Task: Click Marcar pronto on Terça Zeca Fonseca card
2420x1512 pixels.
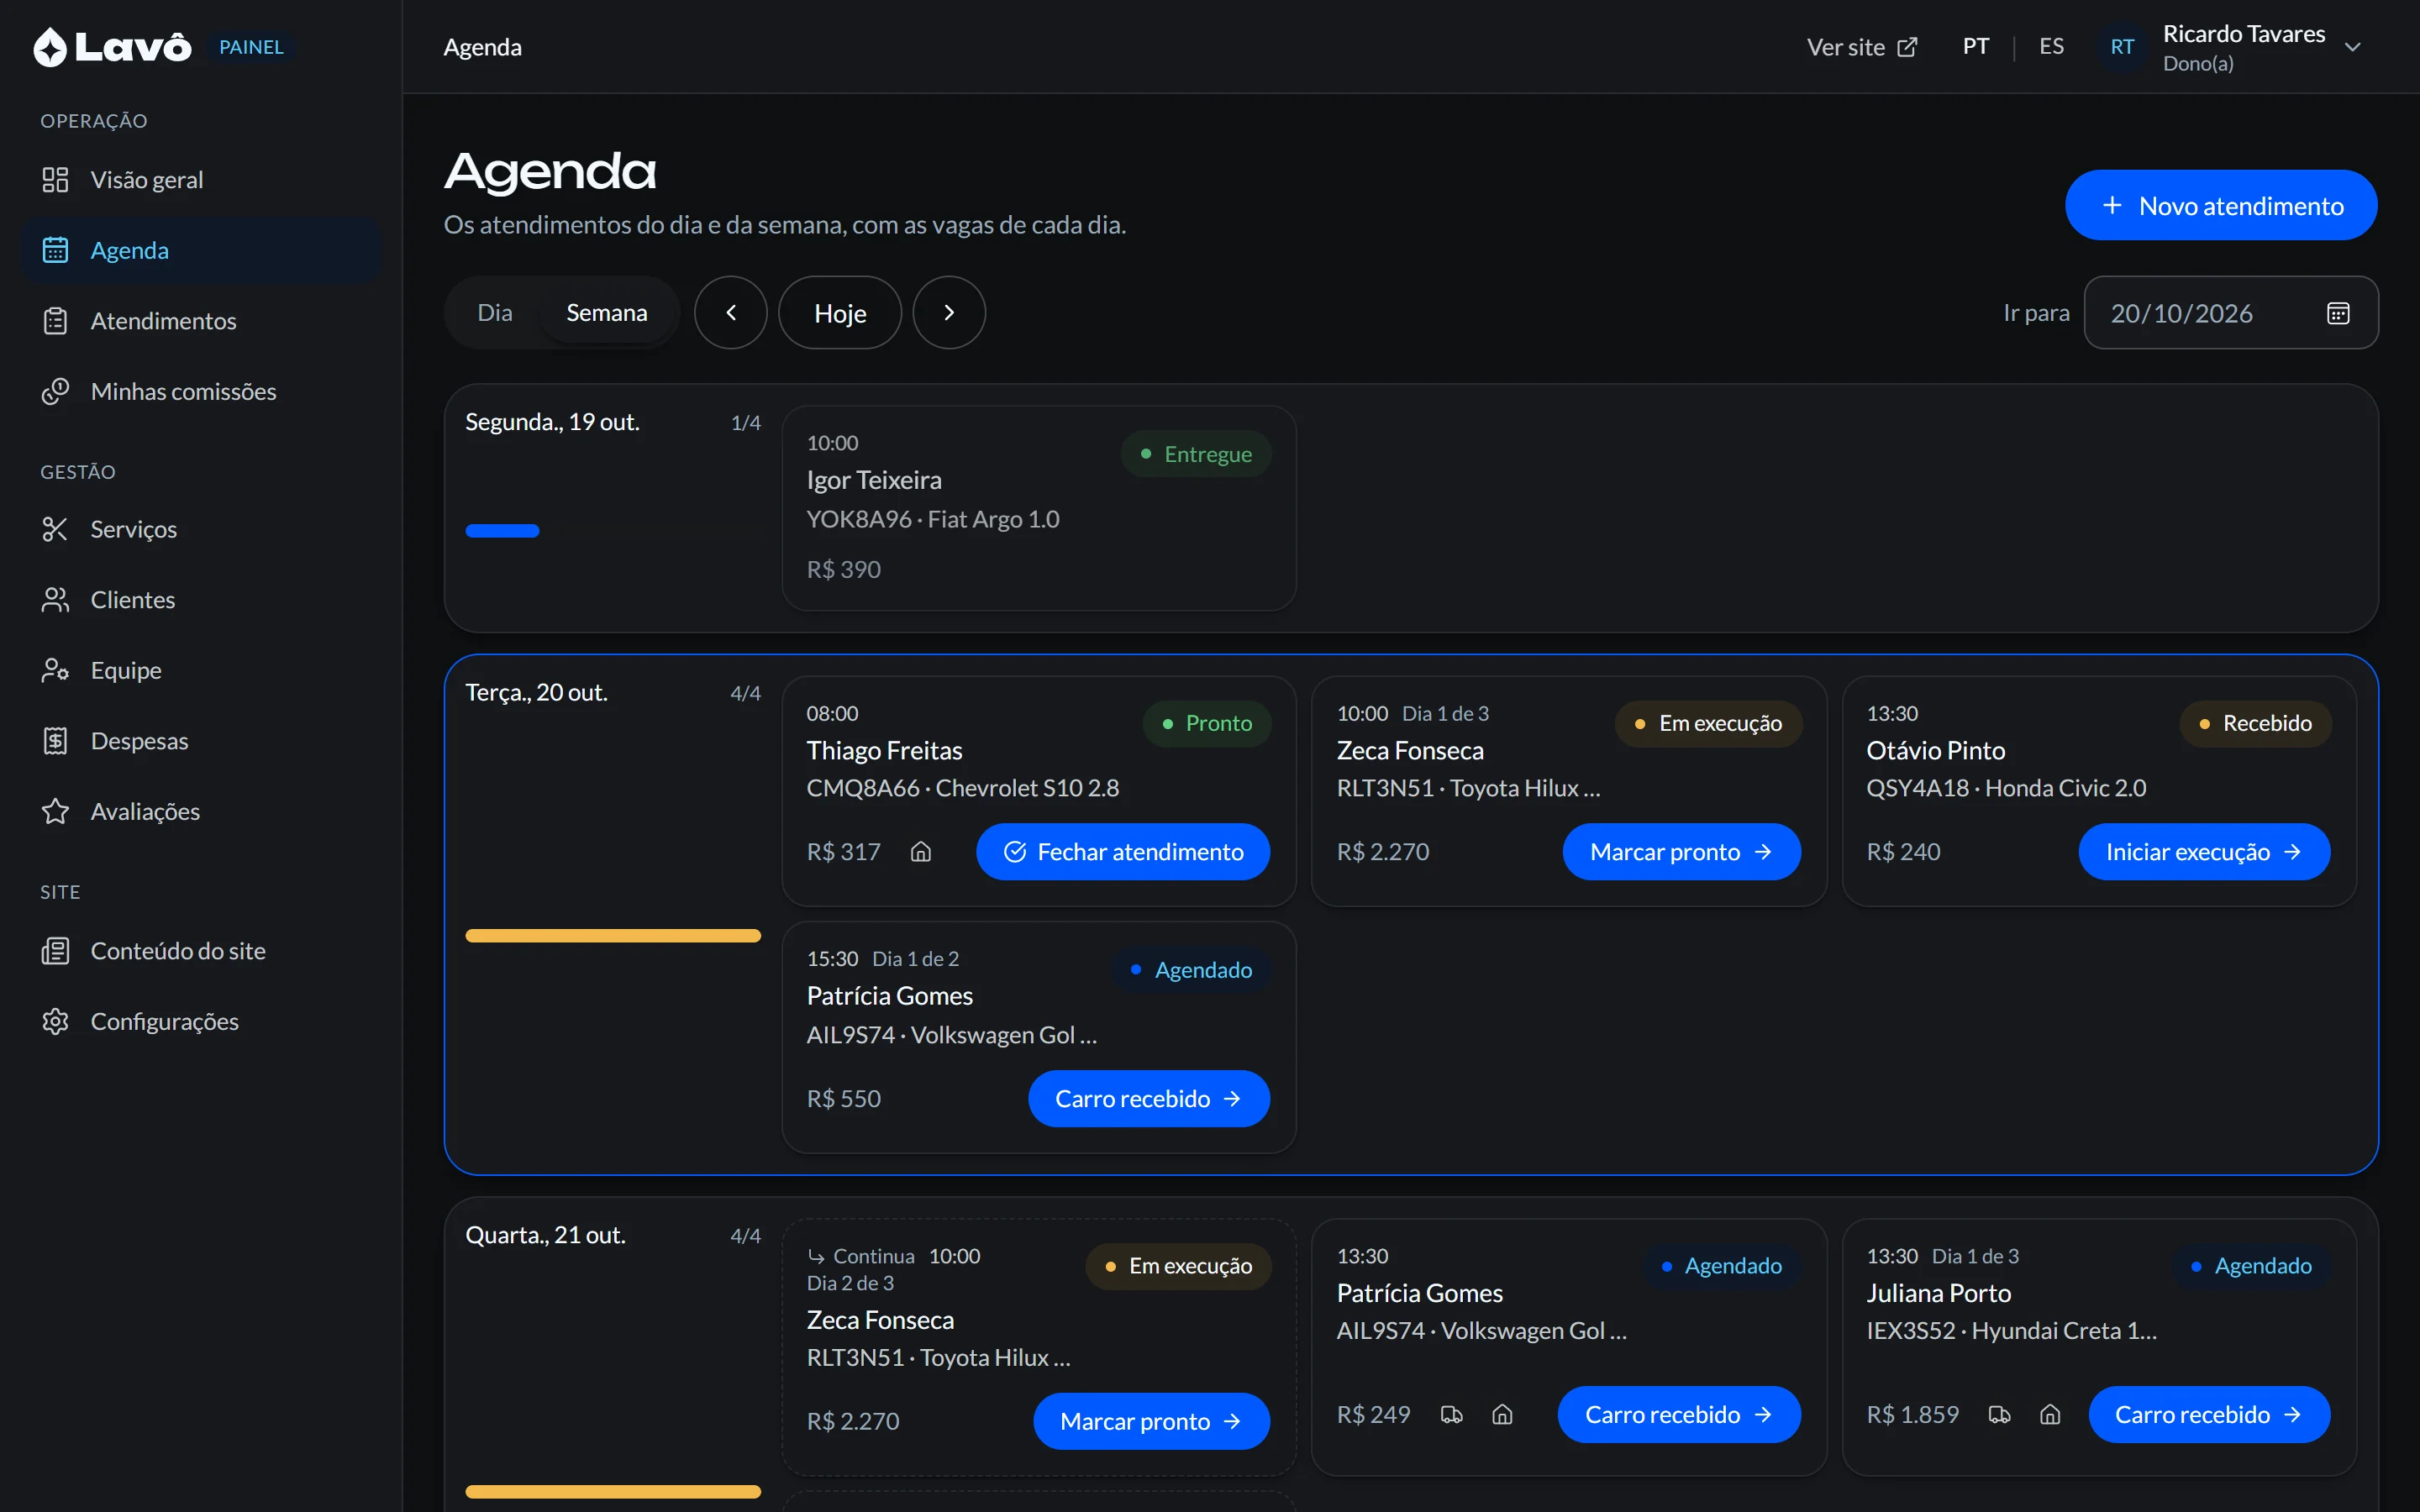Action: (x=1681, y=852)
